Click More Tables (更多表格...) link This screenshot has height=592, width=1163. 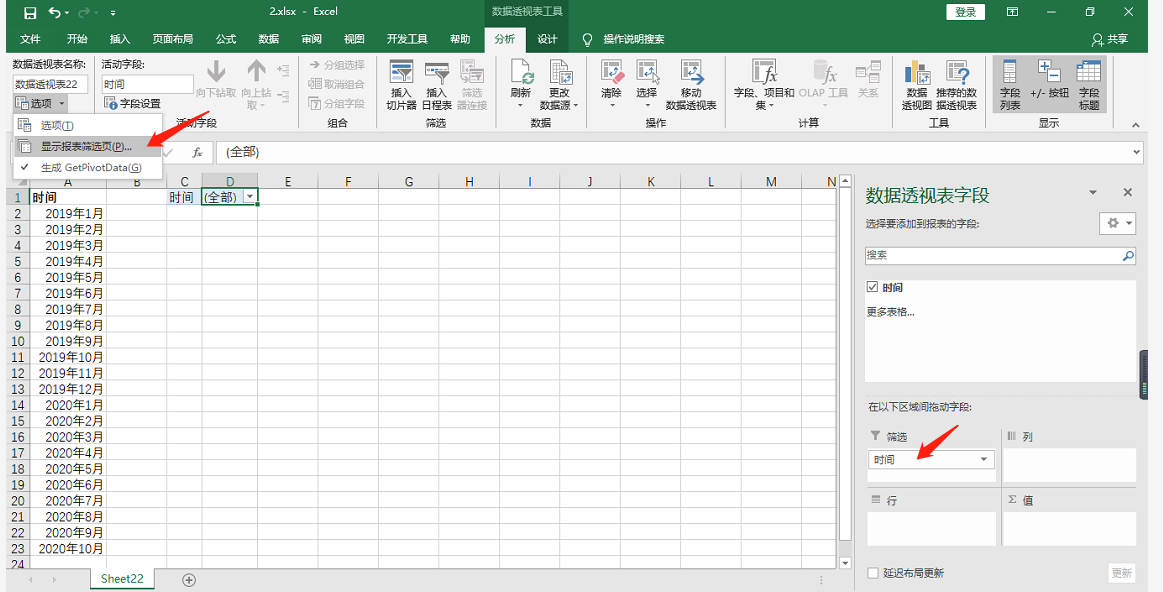(x=890, y=312)
